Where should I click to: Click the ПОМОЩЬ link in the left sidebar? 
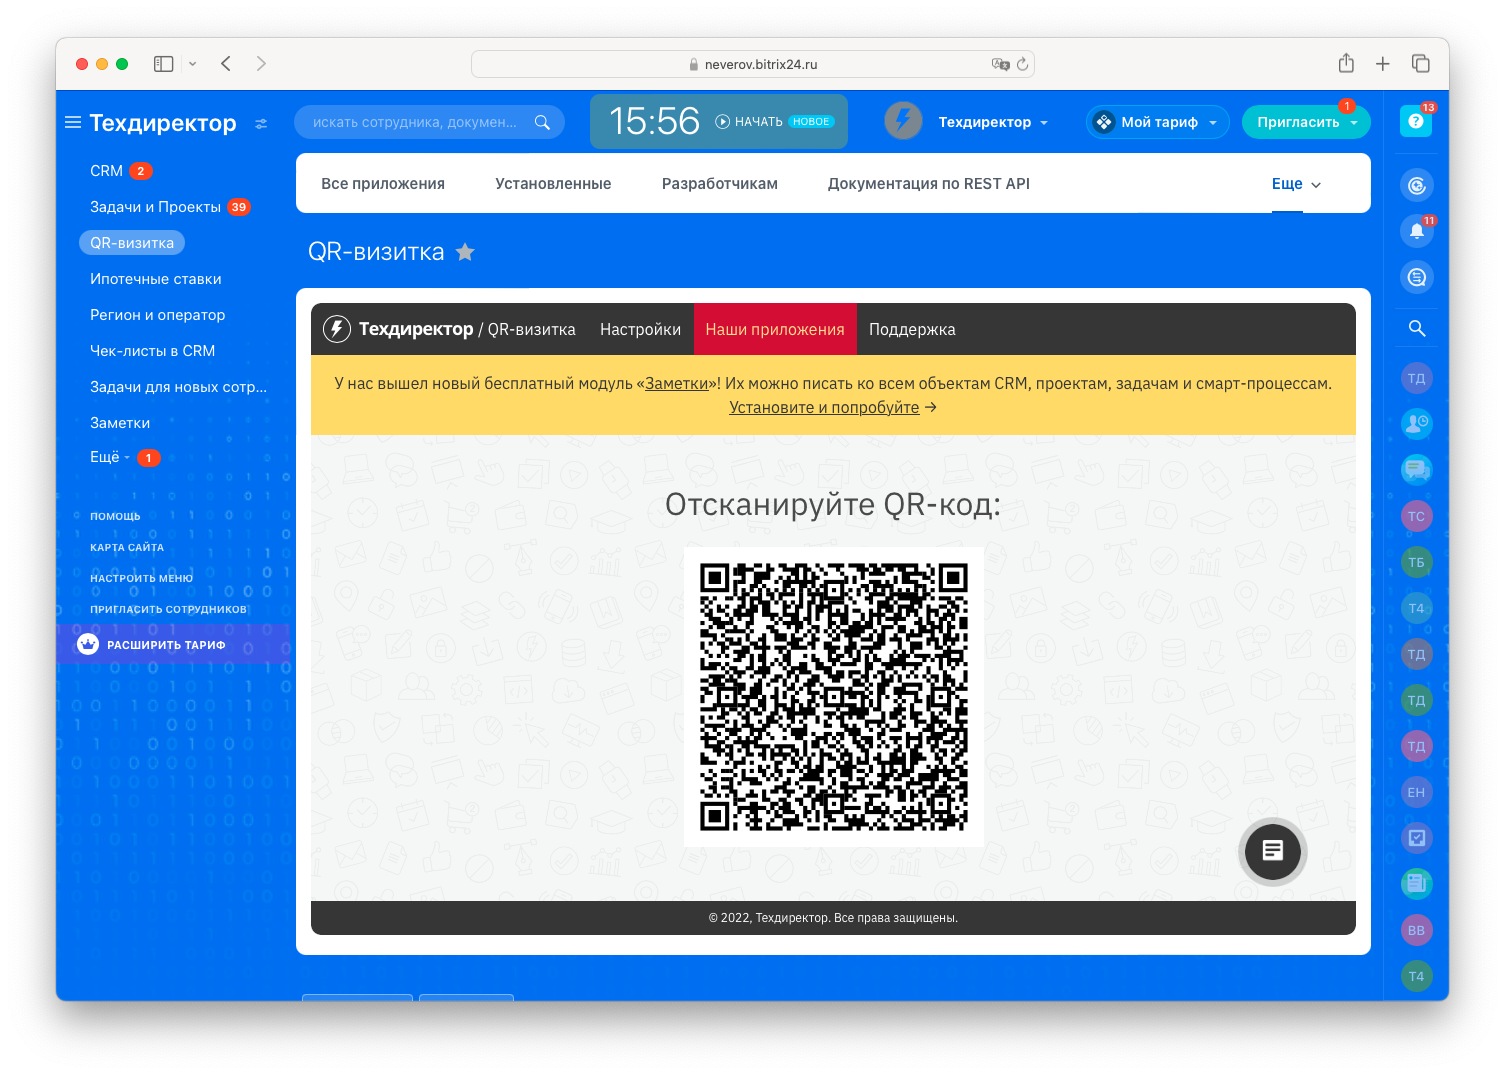tap(115, 516)
